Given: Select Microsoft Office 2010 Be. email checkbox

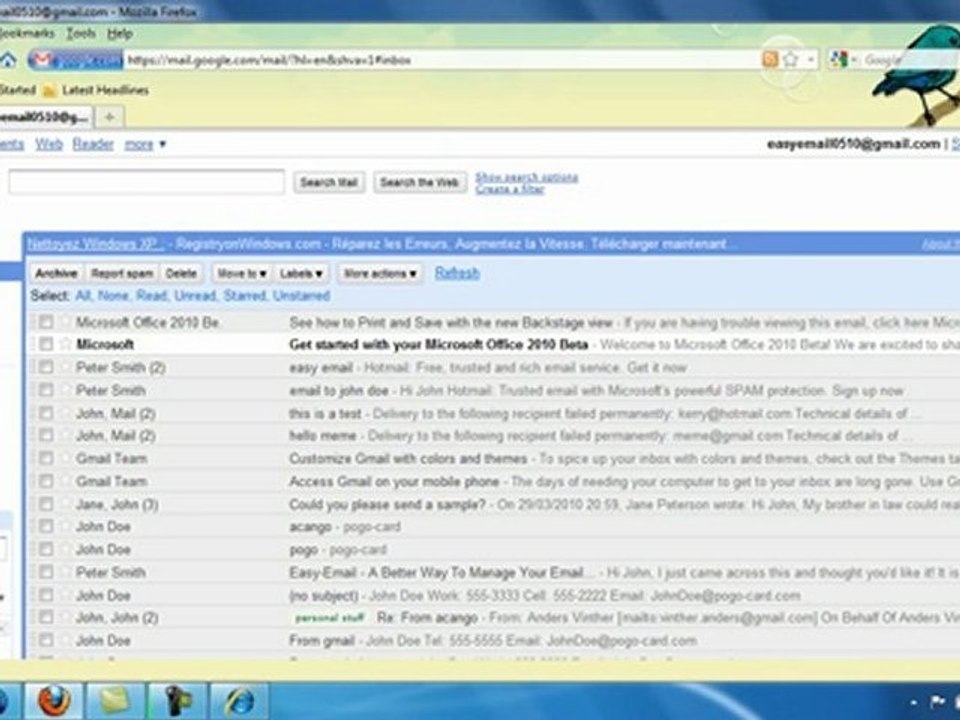Looking at the screenshot, I should pos(46,321).
